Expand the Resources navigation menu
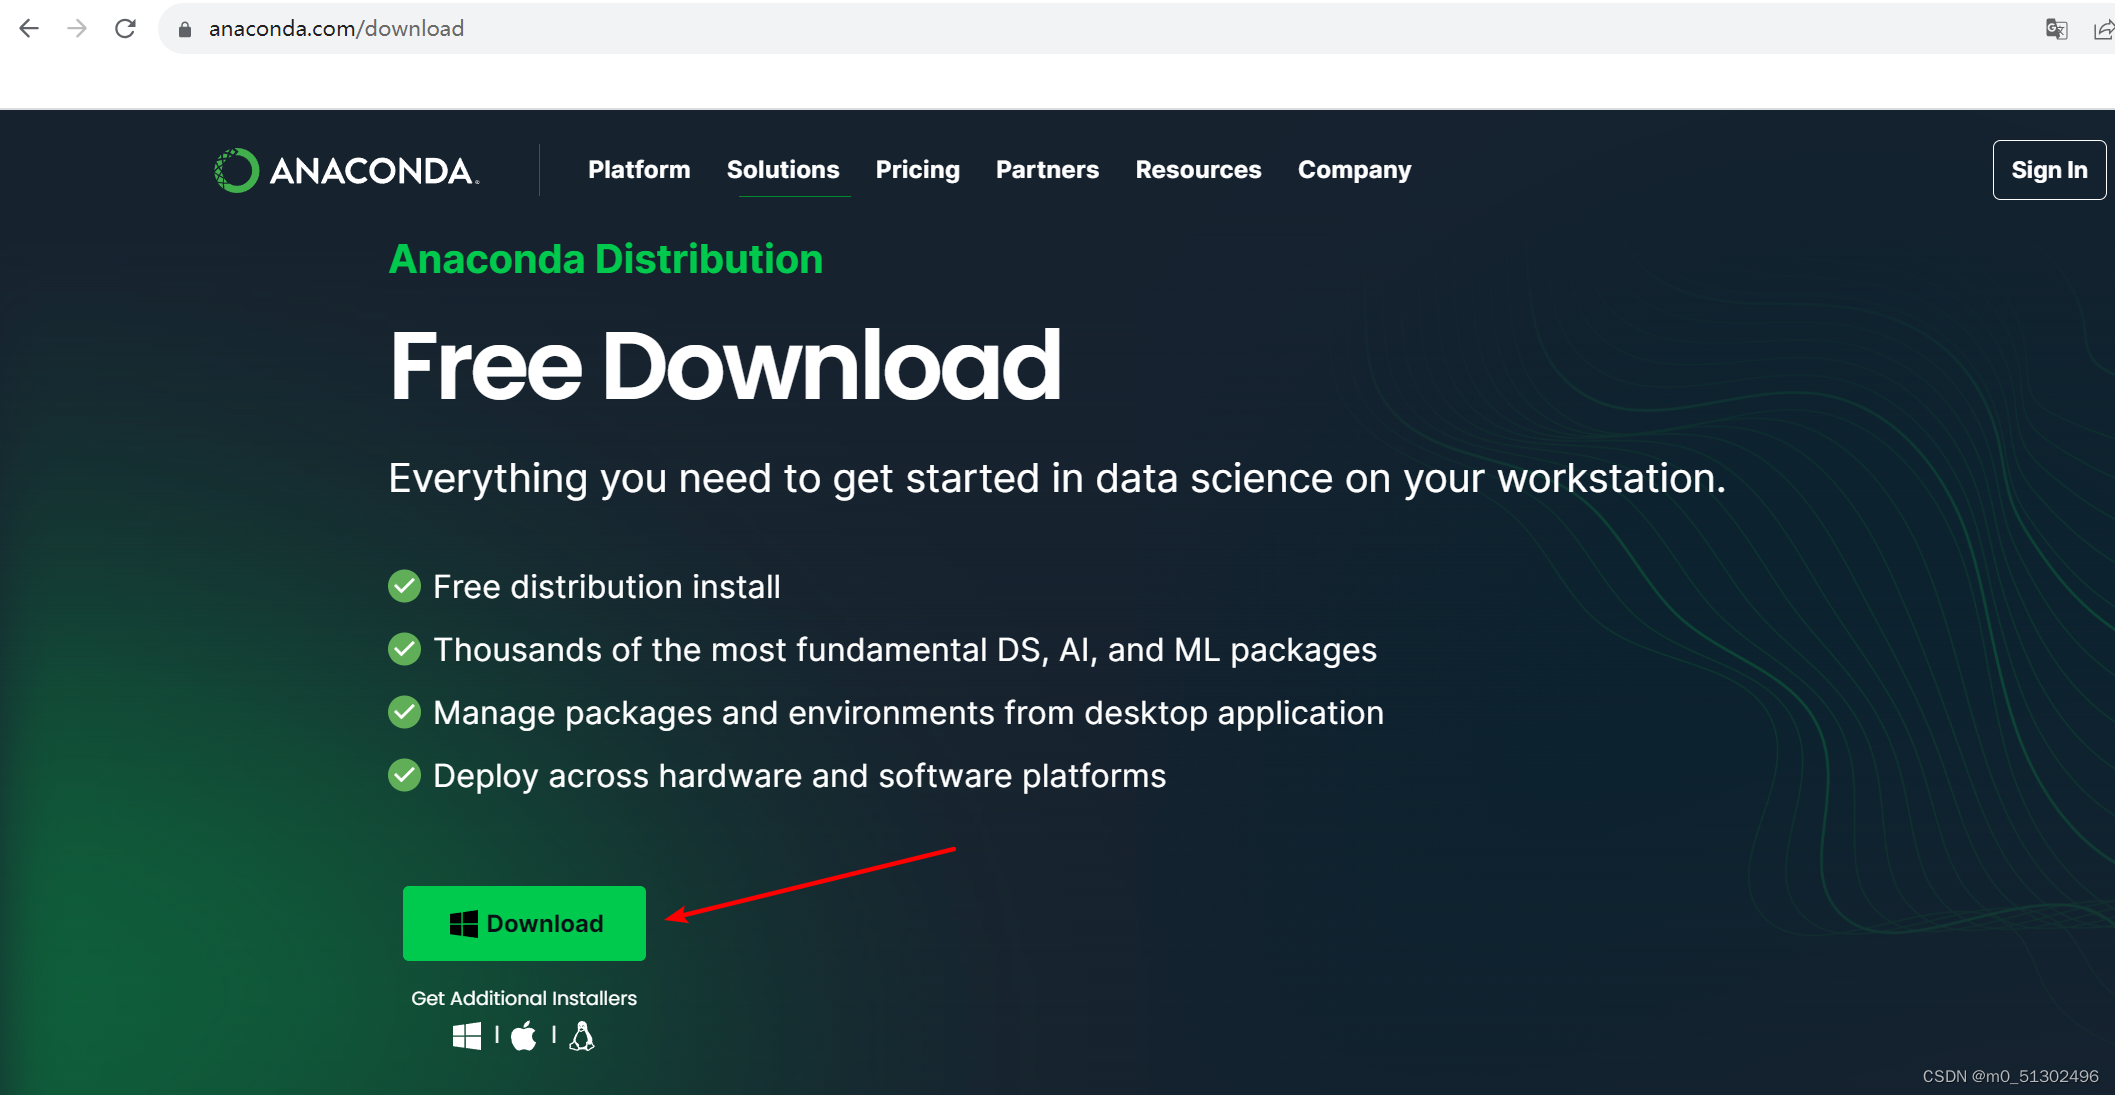This screenshot has width=2115, height=1095. (x=1198, y=169)
